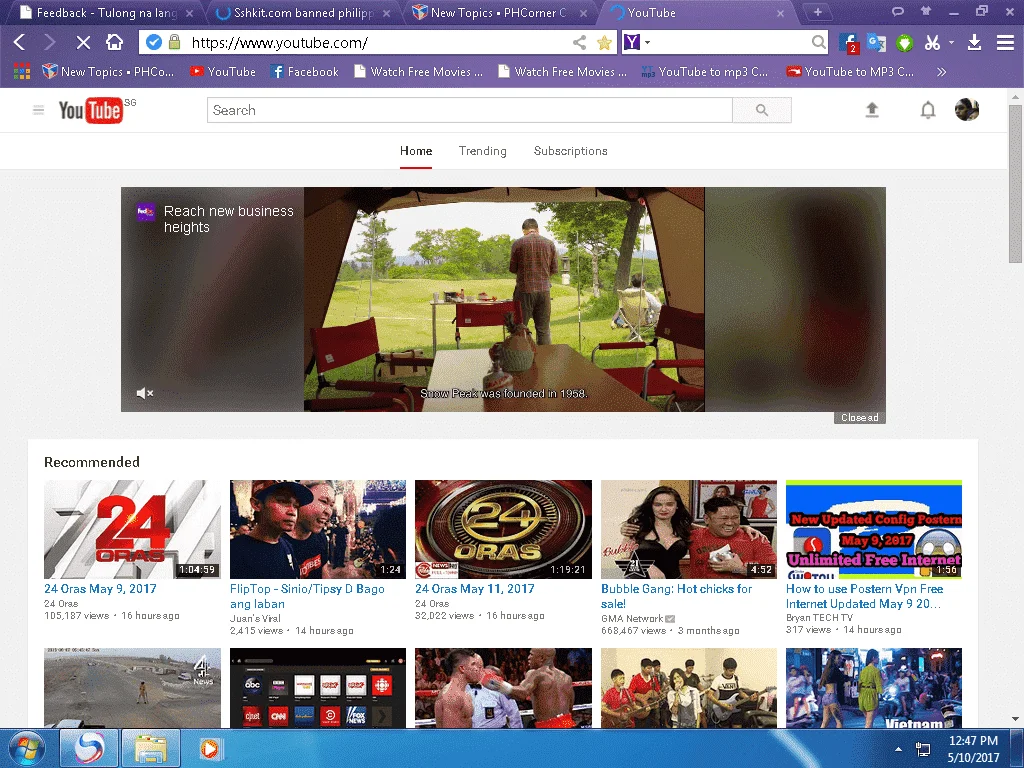
Task: Click Reach new business heights ad title
Action: pos(229,219)
